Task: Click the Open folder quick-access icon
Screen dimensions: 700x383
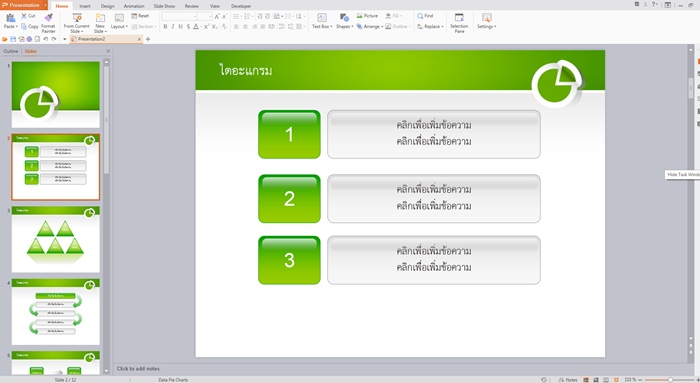Action: coord(5,39)
